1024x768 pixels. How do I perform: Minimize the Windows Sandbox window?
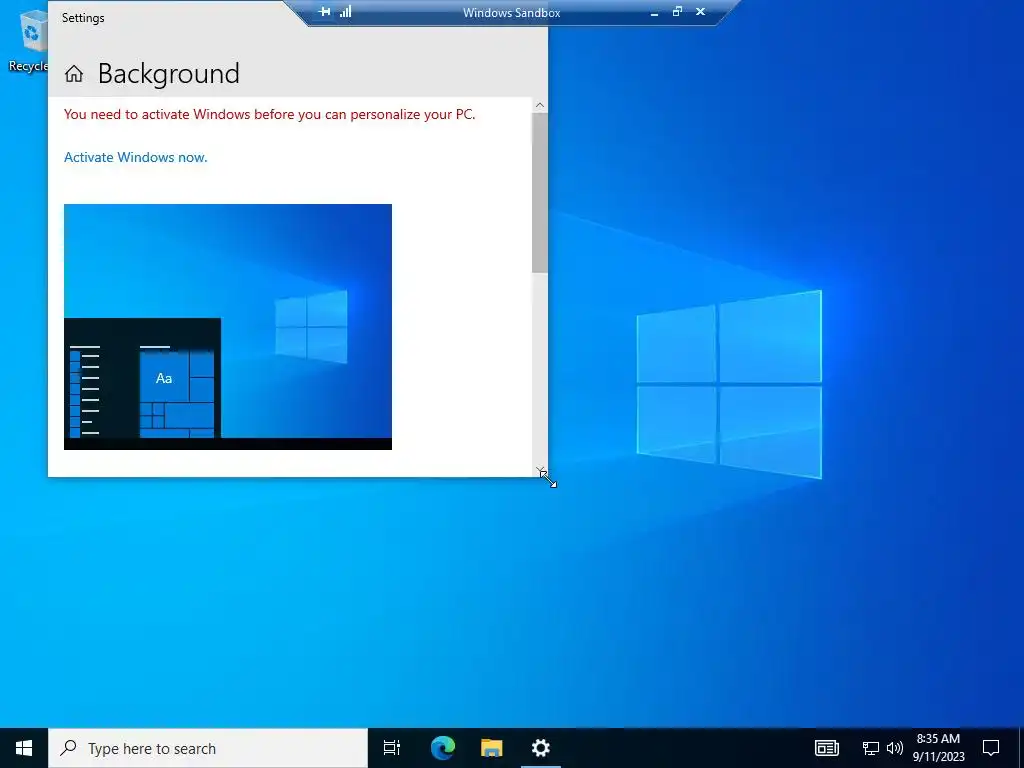[x=654, y=12]
